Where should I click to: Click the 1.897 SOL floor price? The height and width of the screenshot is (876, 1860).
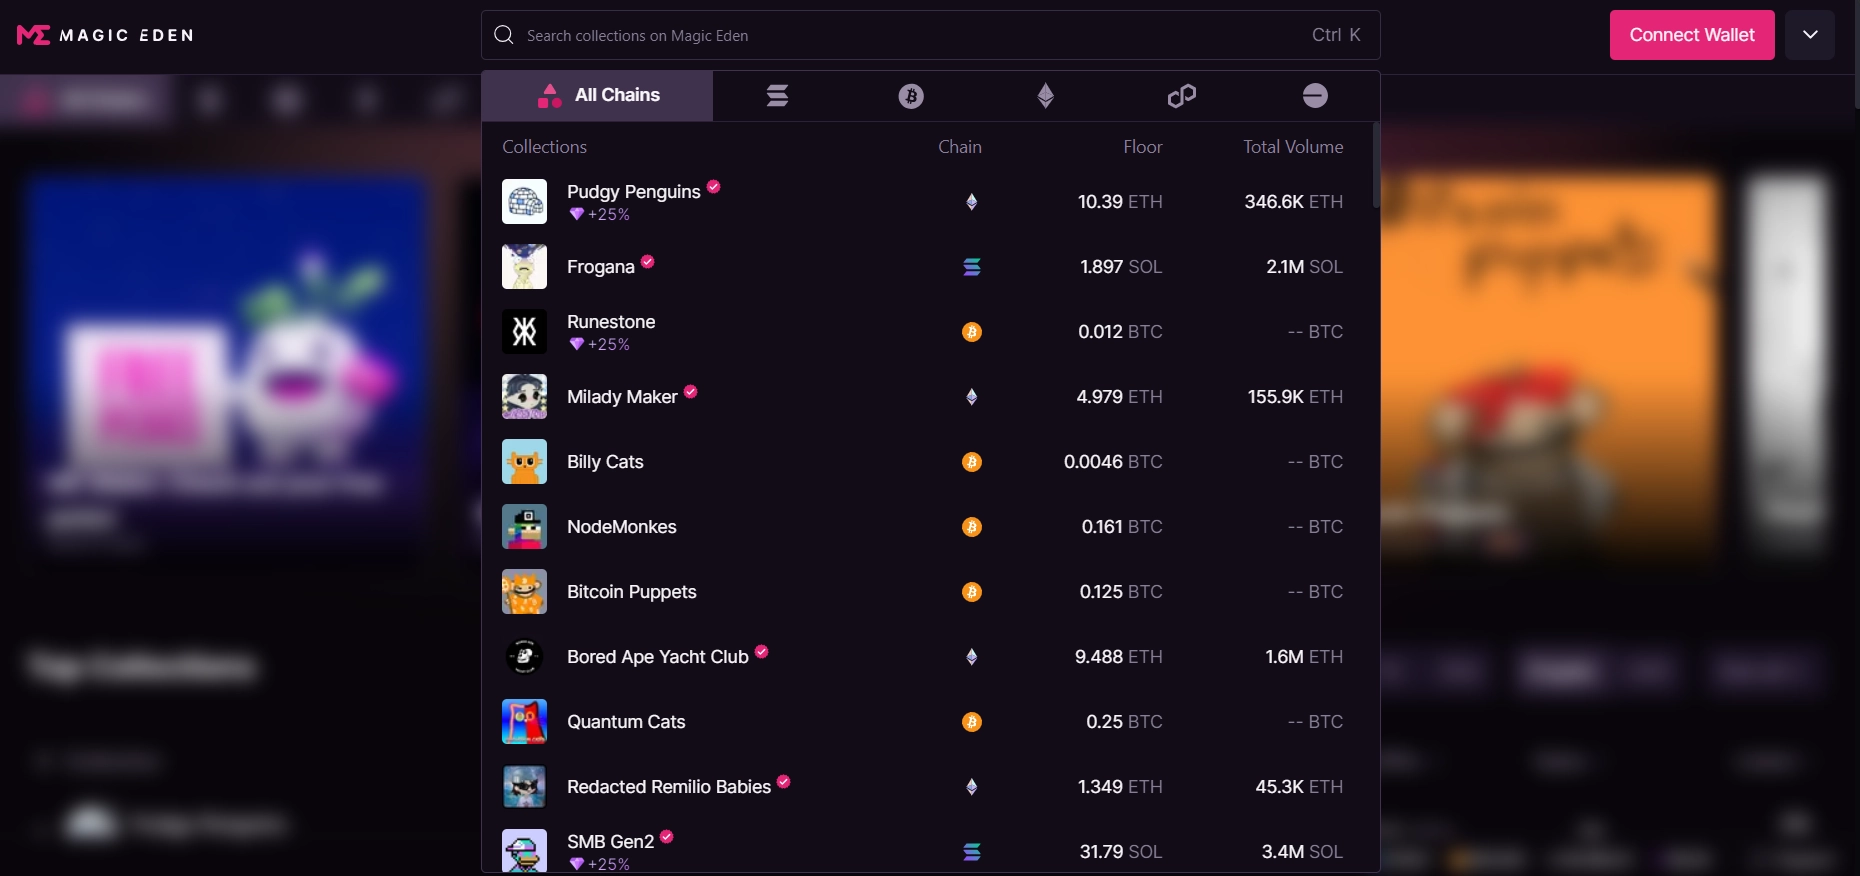tap(1121, 267)
